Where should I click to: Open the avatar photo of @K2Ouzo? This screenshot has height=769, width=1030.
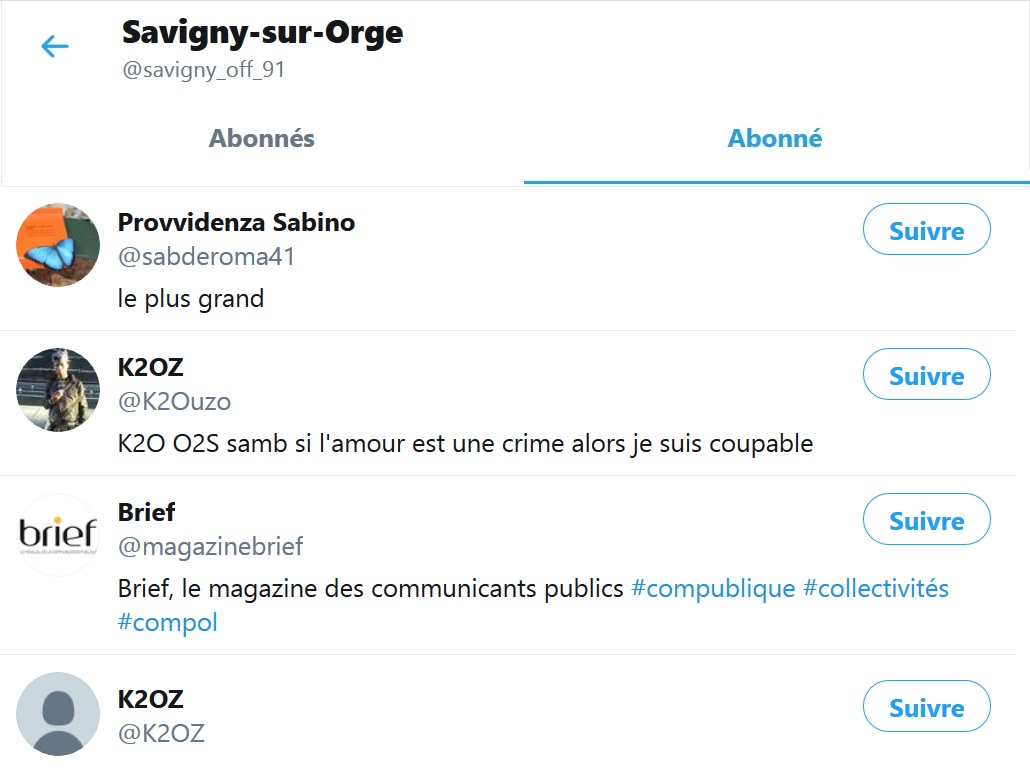coord(58,390)
